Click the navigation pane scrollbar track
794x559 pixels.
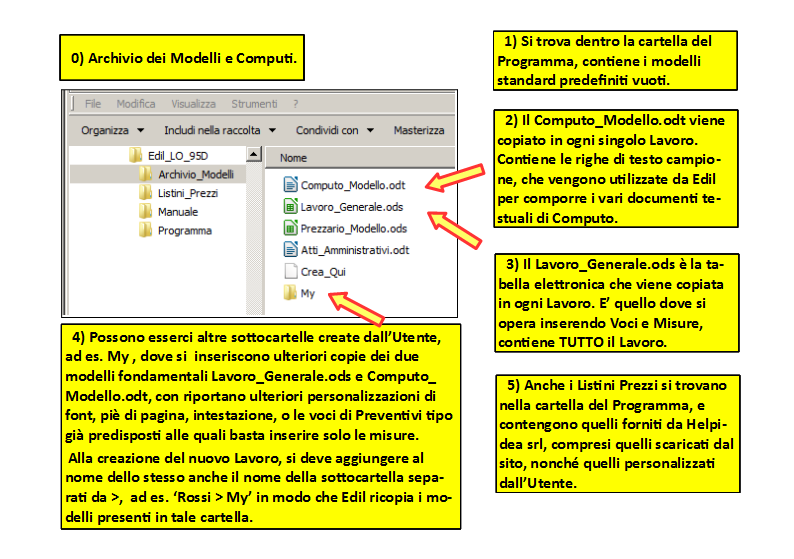[x=254, y=238]
